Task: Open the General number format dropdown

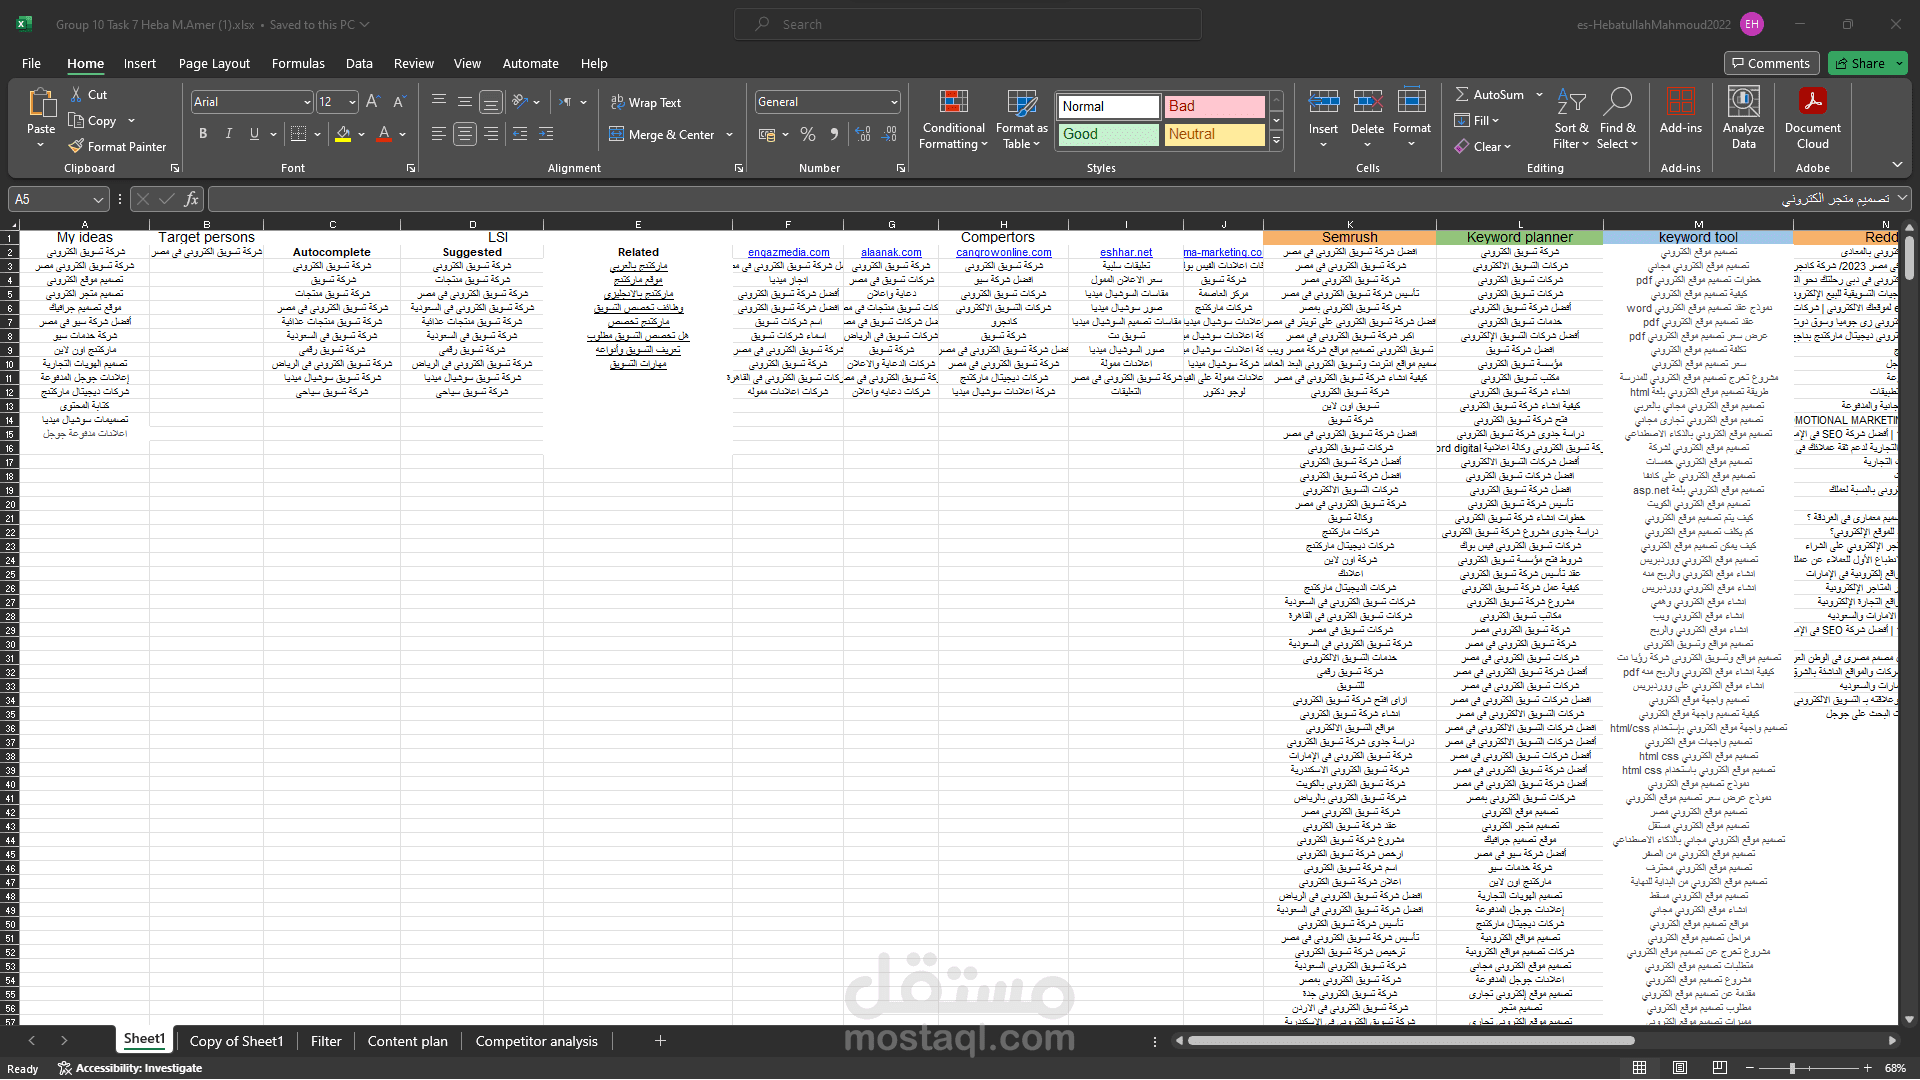Action: [x=893, y=102]
